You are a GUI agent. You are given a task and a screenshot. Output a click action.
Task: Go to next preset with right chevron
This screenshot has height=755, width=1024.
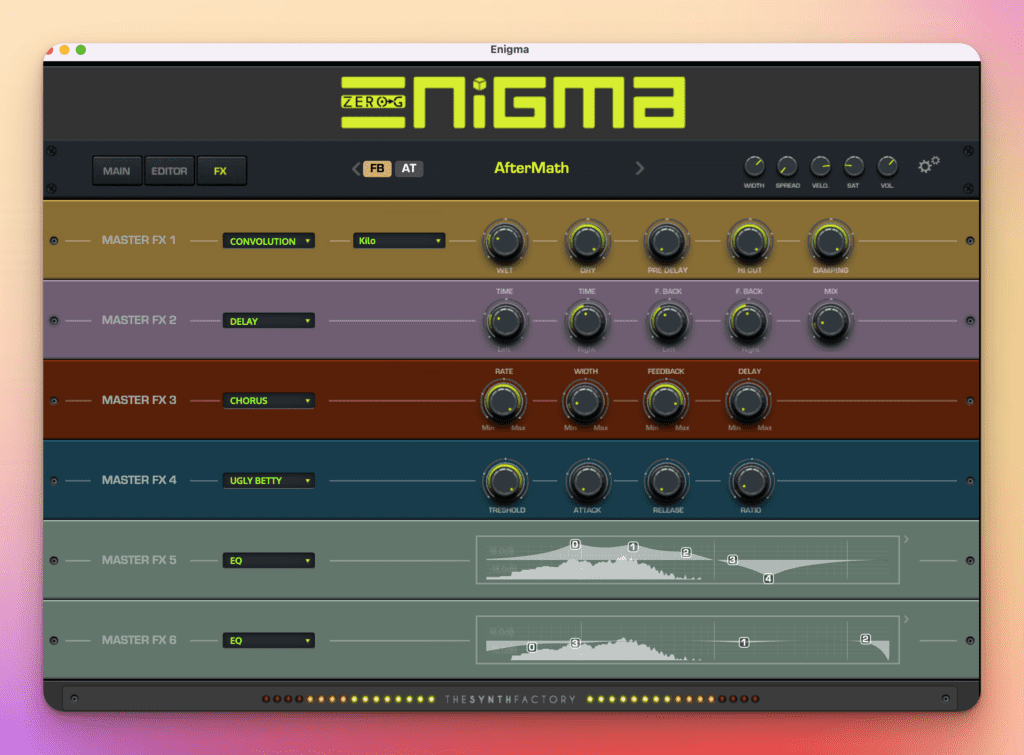tap(639, 169)
